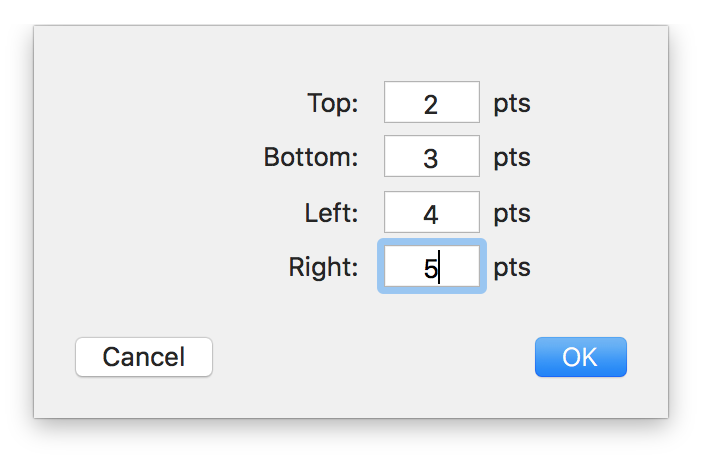Click the pts unit beside Left field

[x=511, y=213]
